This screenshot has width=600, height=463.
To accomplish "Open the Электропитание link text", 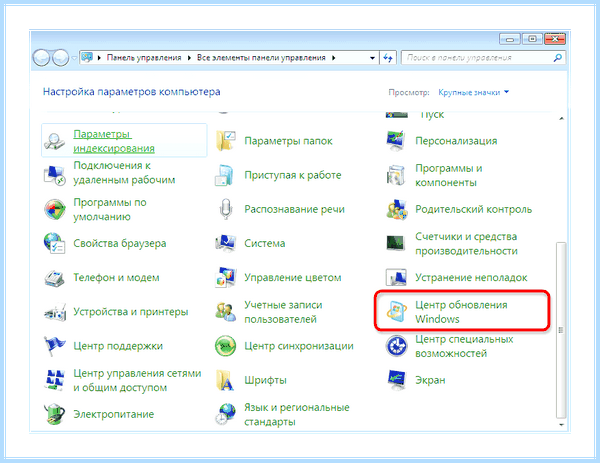I will click(113, 414).
